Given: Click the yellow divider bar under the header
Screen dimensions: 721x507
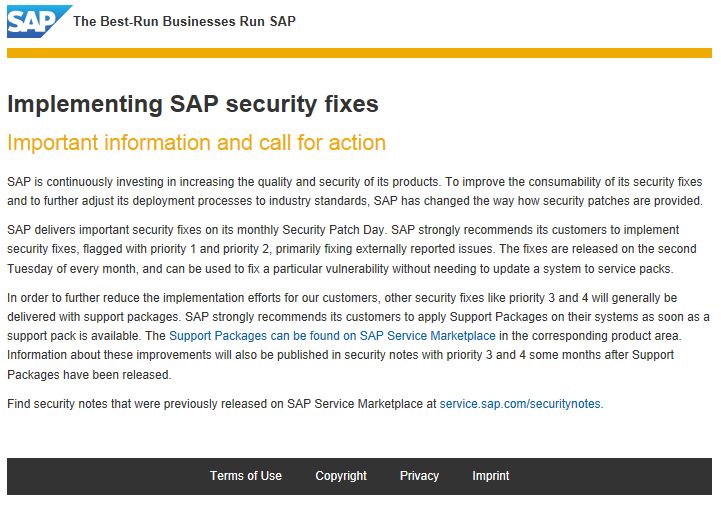Looking at the screenshot, I should [359, 53].
